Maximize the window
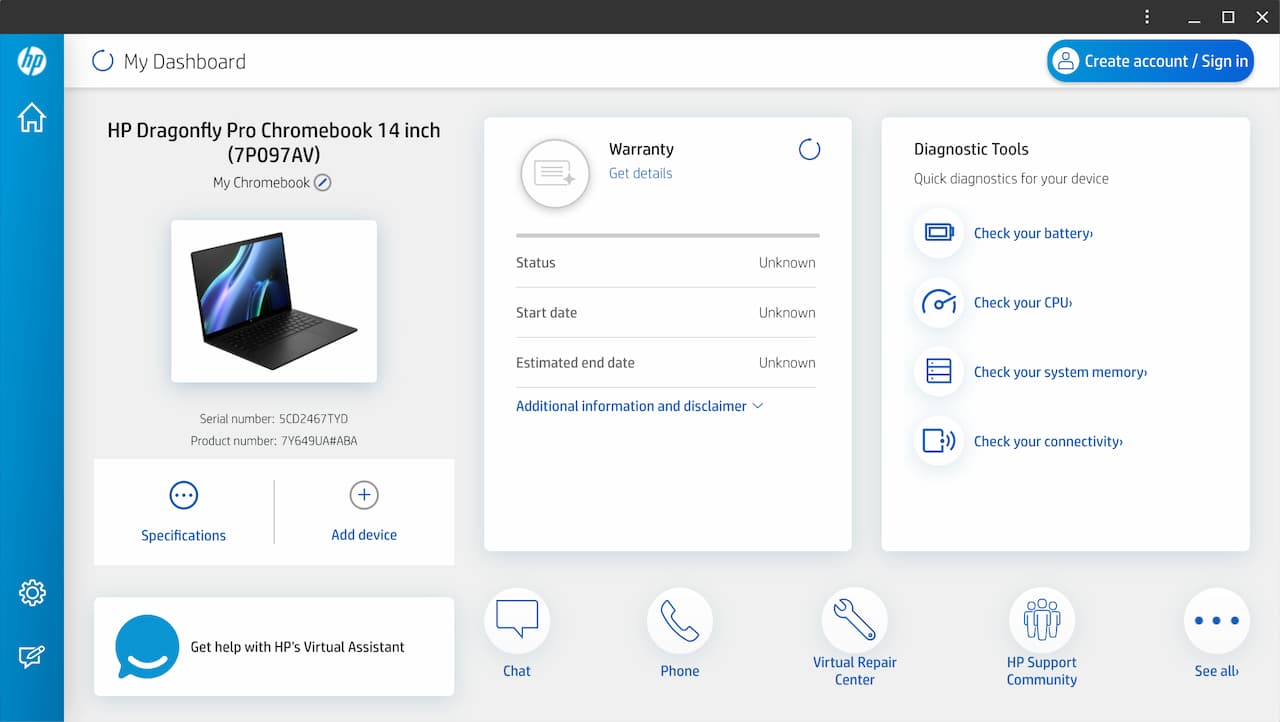The height and width of the screenshot is (722, 1280). (1228, 17)
